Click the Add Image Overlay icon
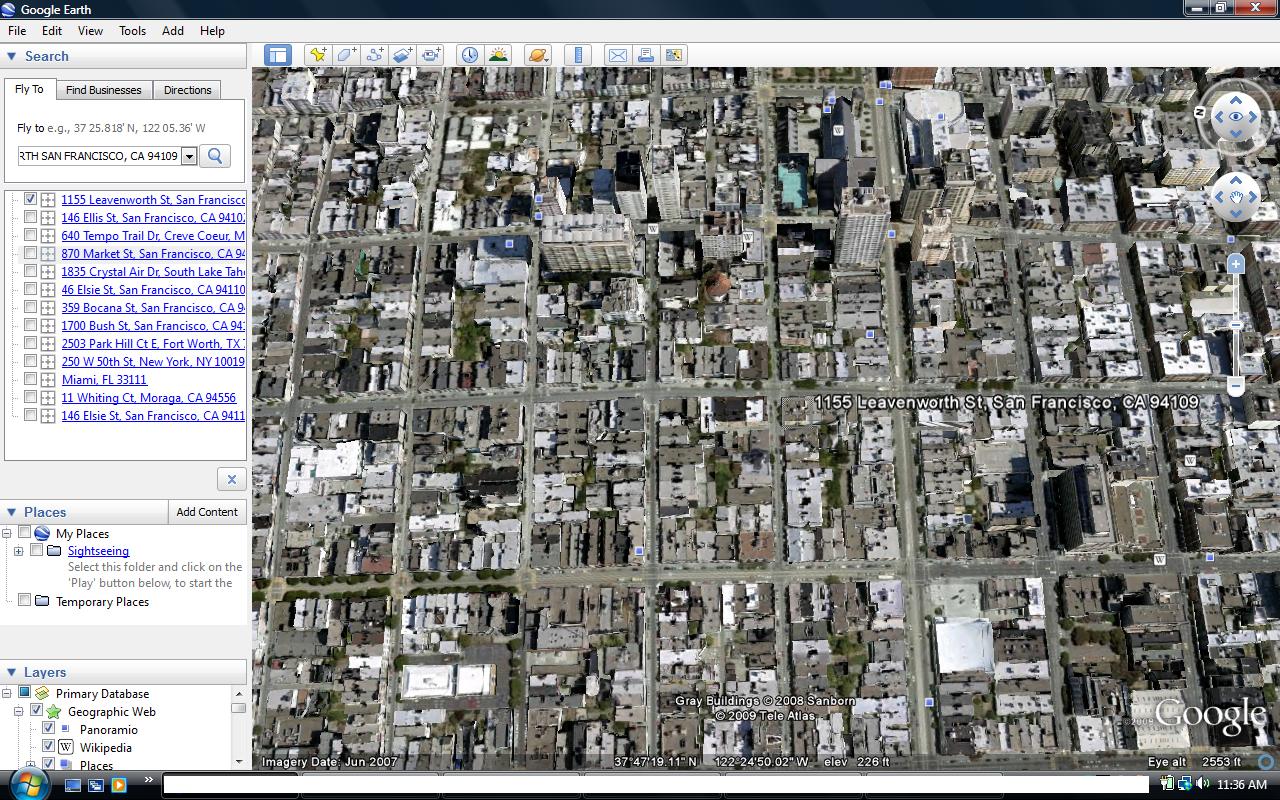1280x800 pixels. 402,55
